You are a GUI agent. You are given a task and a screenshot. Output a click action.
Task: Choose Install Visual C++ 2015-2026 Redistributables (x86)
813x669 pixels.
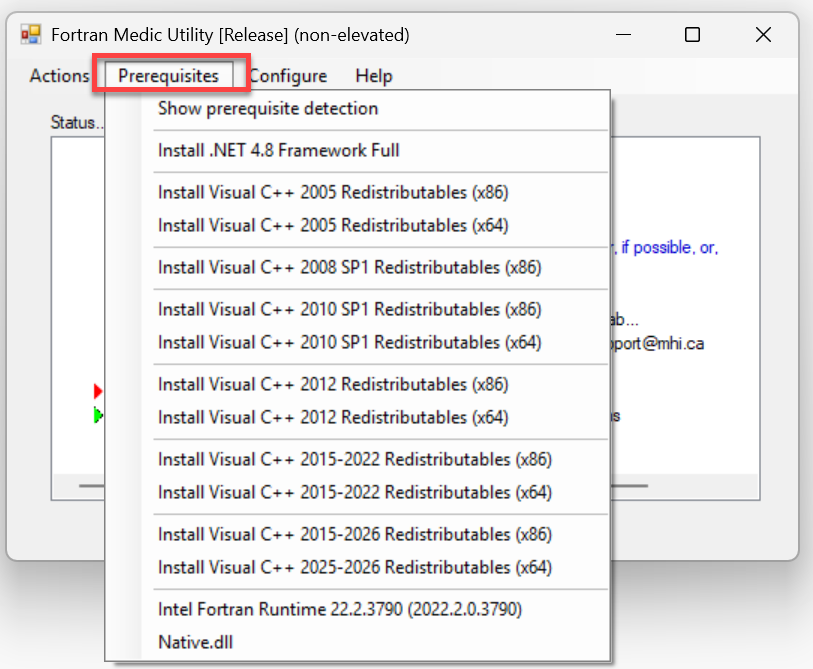(x=357, y=535)
